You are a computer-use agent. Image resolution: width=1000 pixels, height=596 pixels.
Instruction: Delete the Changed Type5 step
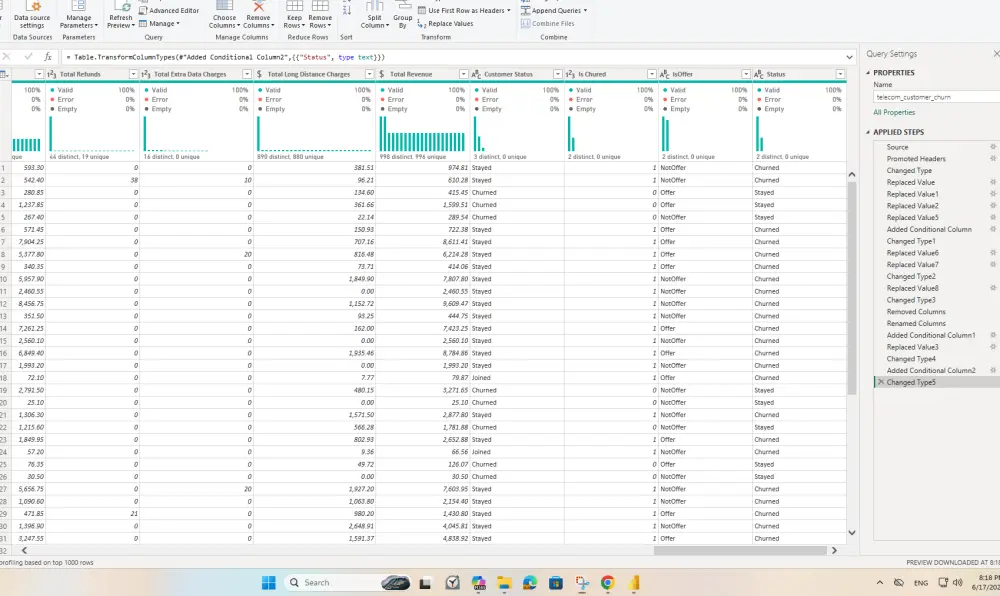pos(881,382)
